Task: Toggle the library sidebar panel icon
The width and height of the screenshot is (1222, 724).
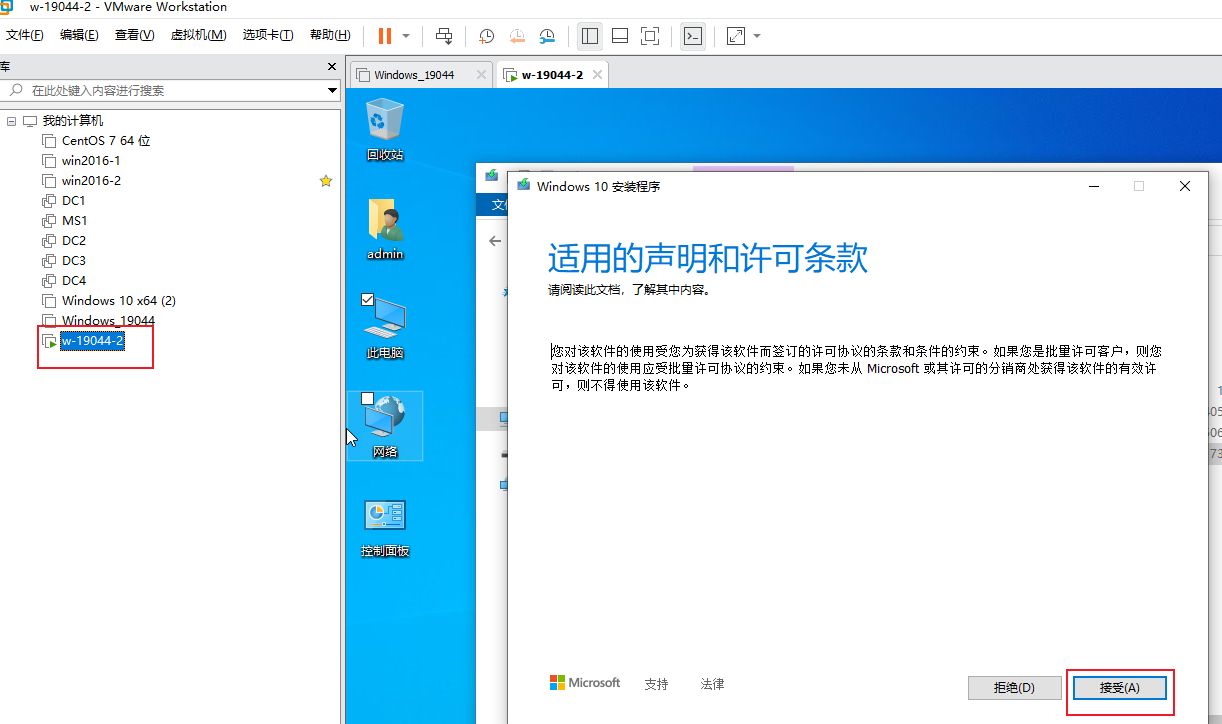Action: (x=589, y=36)
